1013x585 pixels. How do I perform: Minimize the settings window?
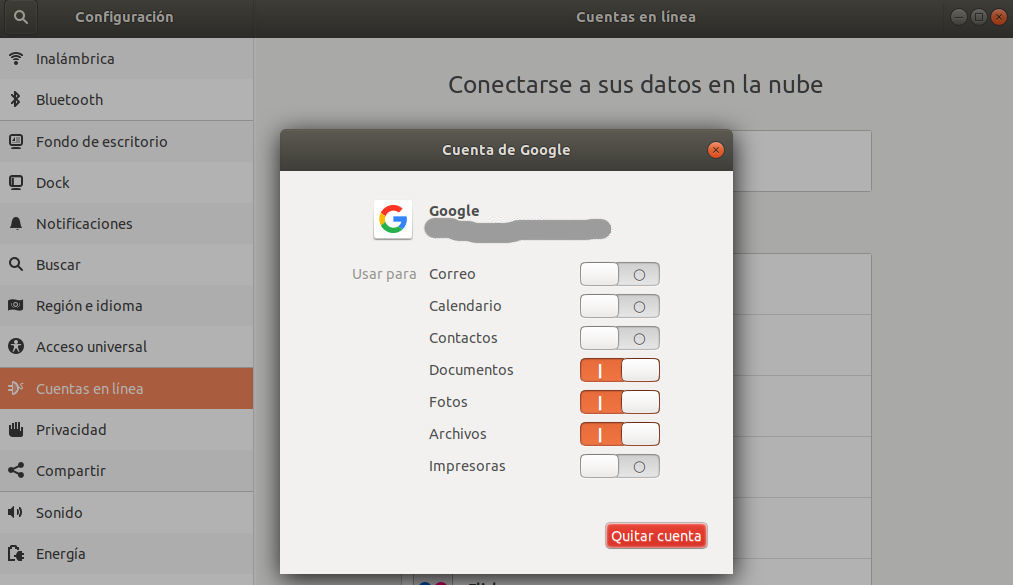[959, 17]
